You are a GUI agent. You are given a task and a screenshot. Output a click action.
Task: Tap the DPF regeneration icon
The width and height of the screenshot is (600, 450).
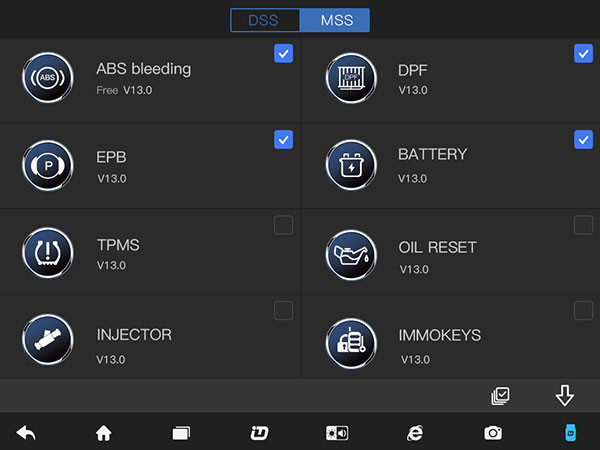pos(351,78)
